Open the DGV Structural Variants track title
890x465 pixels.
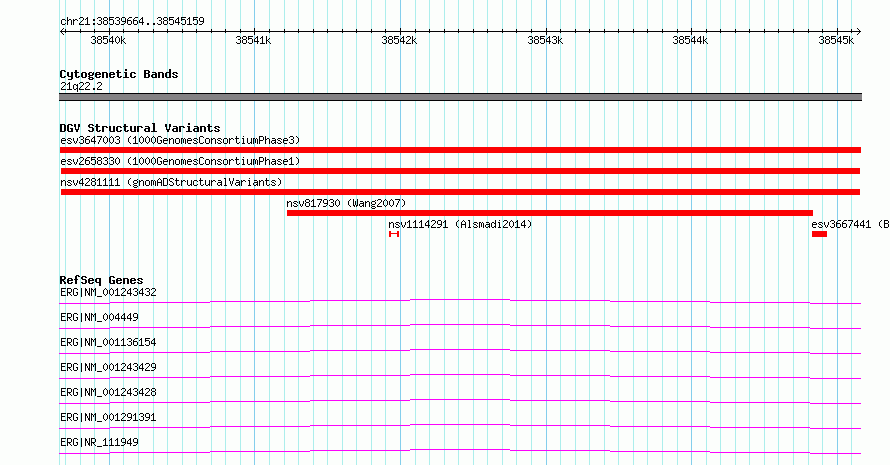coord(140,128)
